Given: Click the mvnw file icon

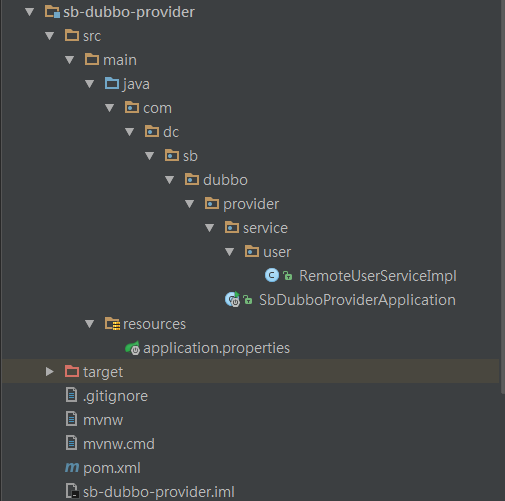Looking at the screenshot, I should [71, 419].
